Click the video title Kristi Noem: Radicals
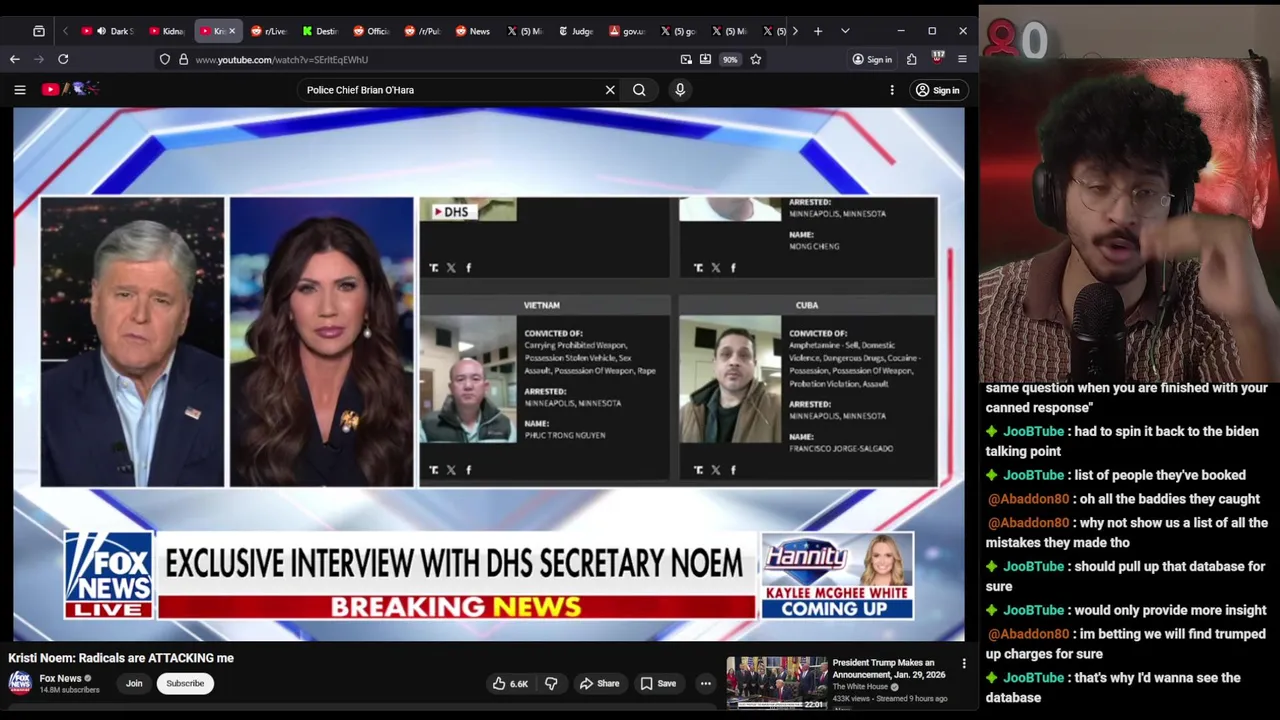Image resolution: width=1280 pixels, height=720 pixels. [121, 658]
